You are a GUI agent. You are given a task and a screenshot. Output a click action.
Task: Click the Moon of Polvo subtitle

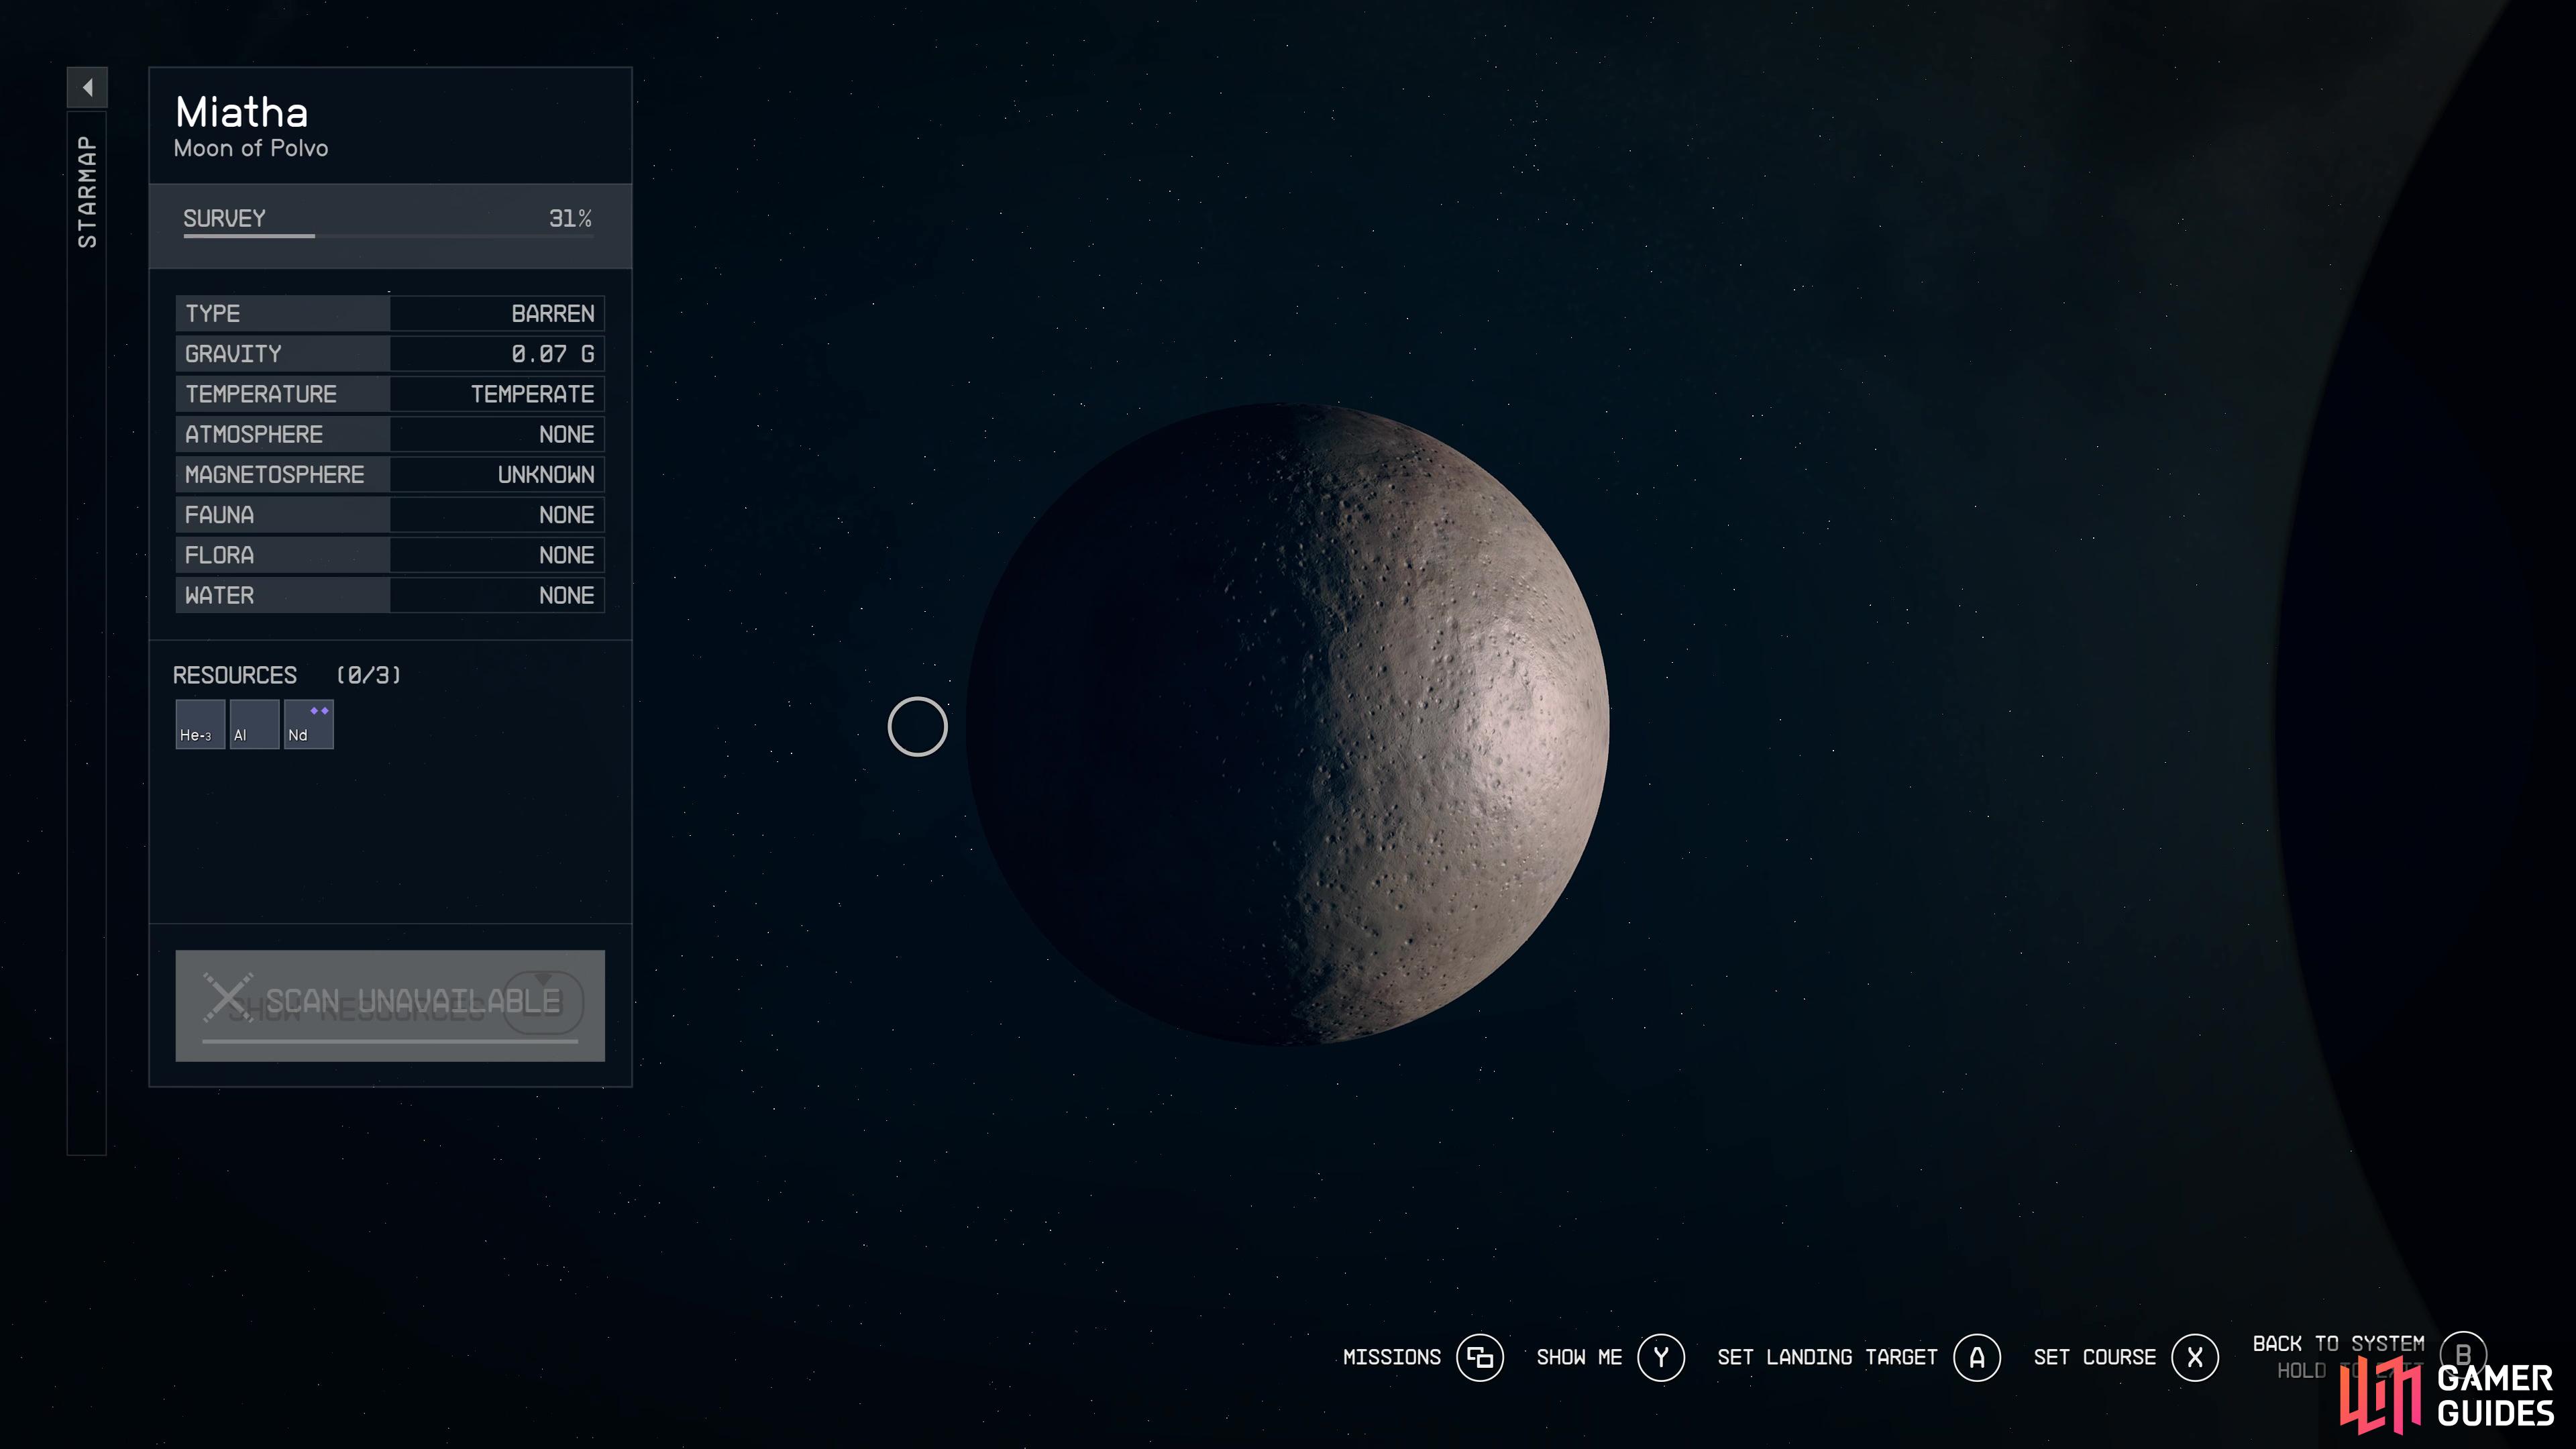click(251, 148)
